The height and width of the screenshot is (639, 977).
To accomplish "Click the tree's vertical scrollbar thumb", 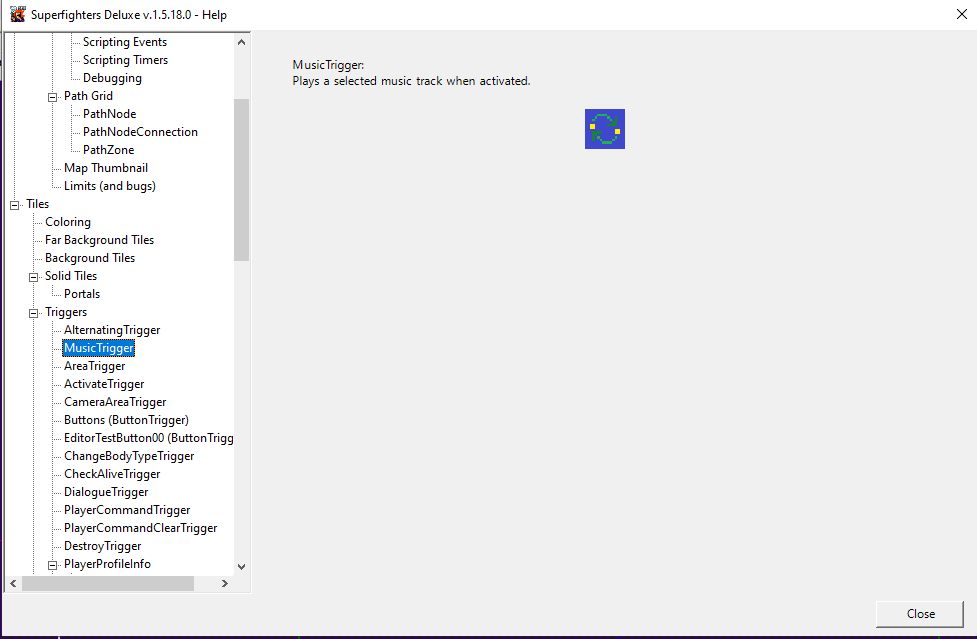I will [x=242, y=180].
